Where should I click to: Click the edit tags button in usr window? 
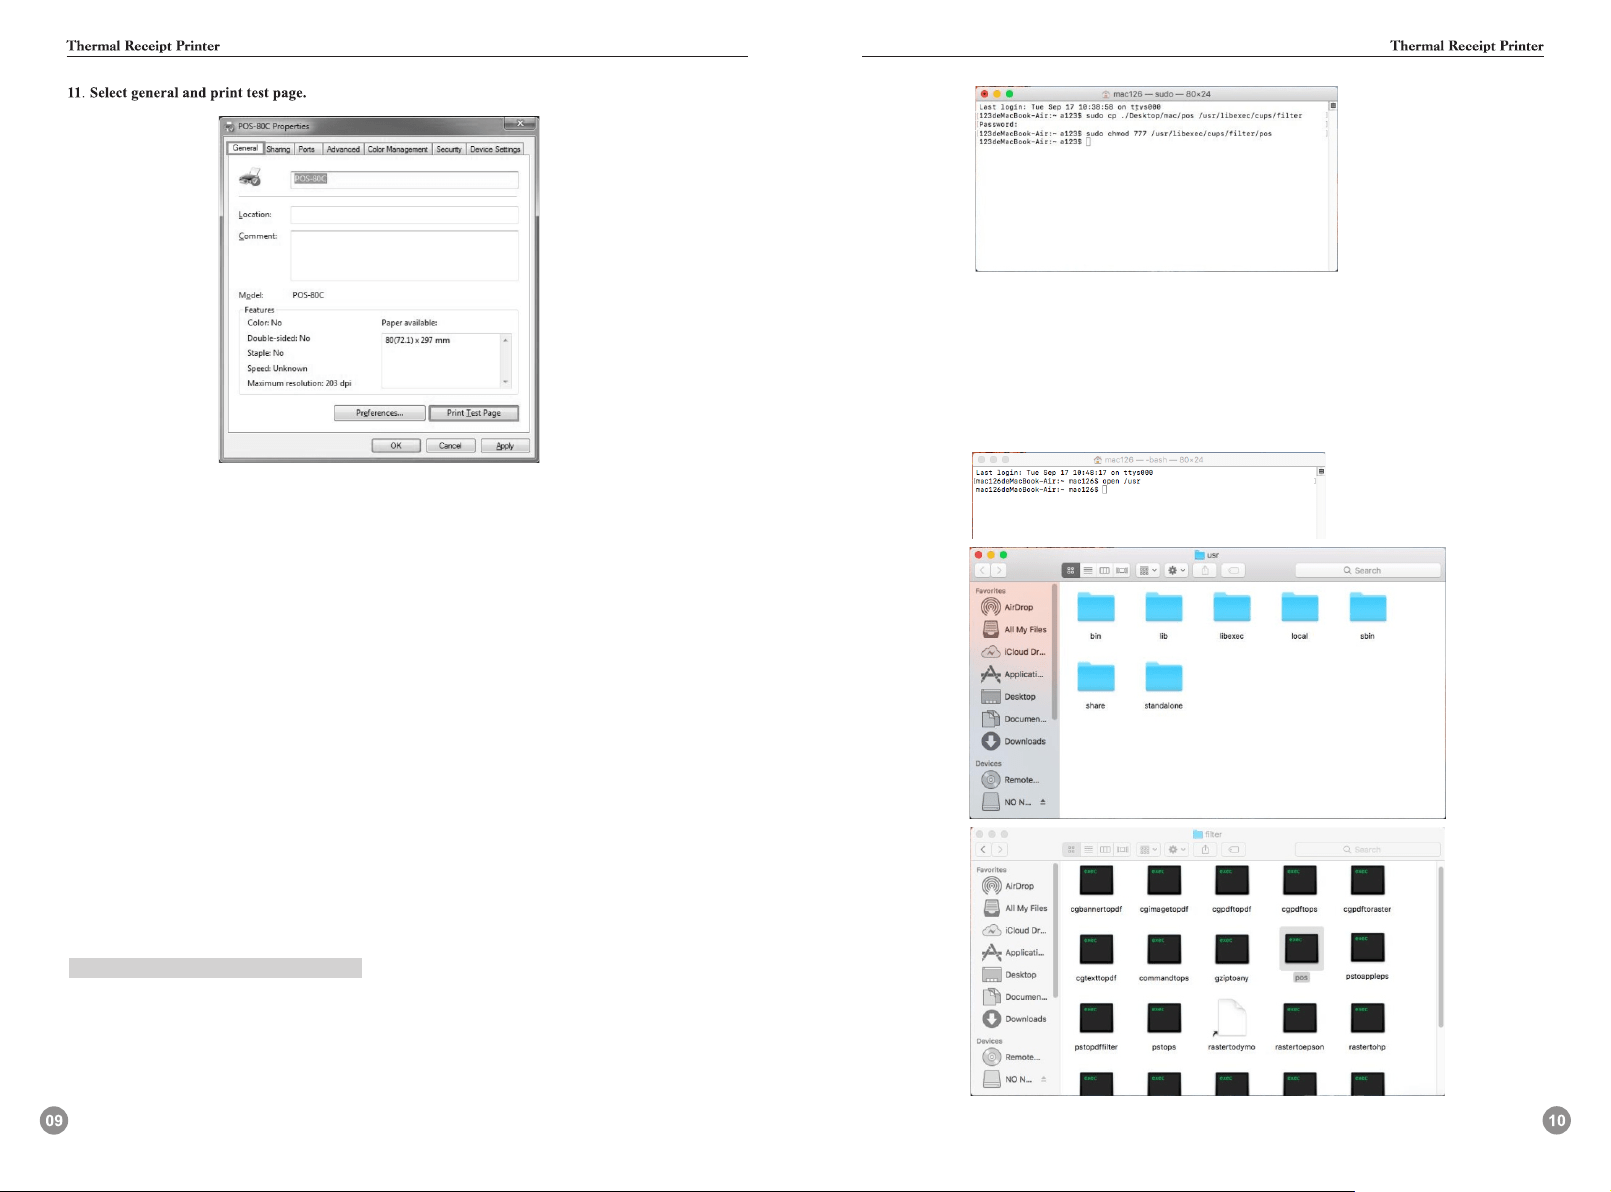[x=1234, y=570]
